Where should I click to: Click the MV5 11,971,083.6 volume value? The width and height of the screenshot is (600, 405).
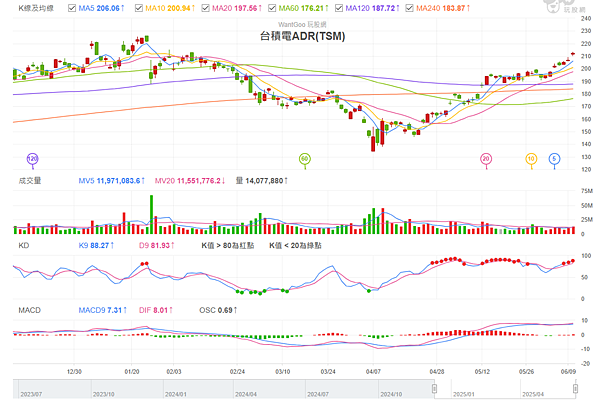coord(111,181)
